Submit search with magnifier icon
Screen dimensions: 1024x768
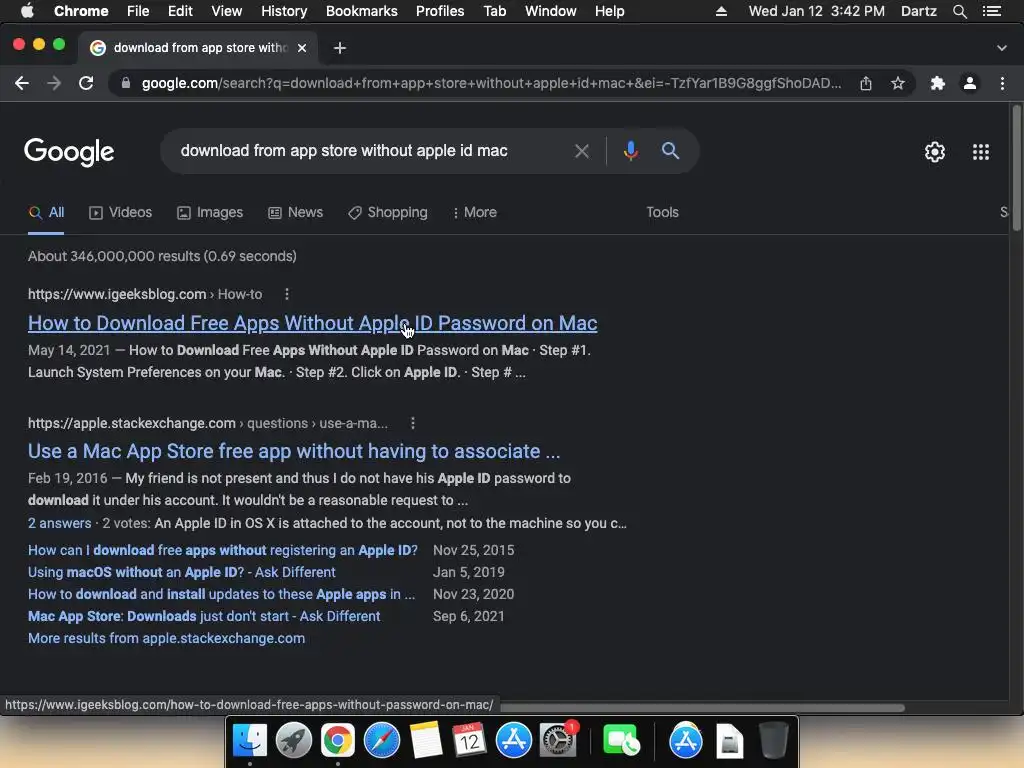pos(670,151)
